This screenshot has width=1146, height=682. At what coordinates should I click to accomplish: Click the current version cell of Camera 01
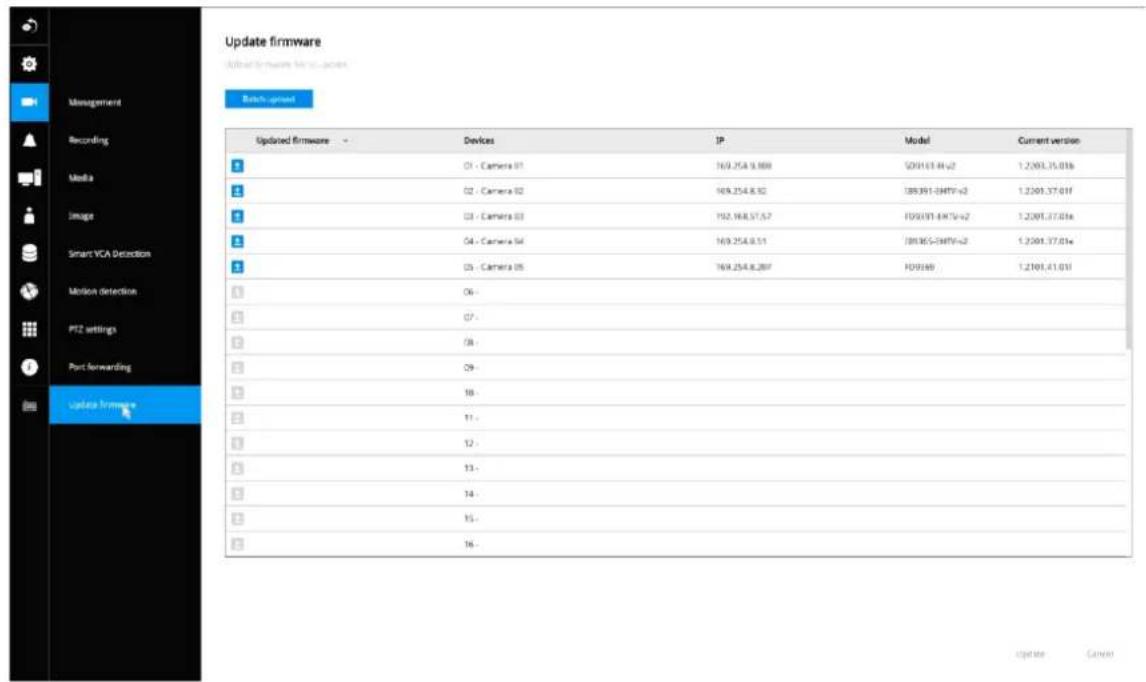pos(1046,166)
